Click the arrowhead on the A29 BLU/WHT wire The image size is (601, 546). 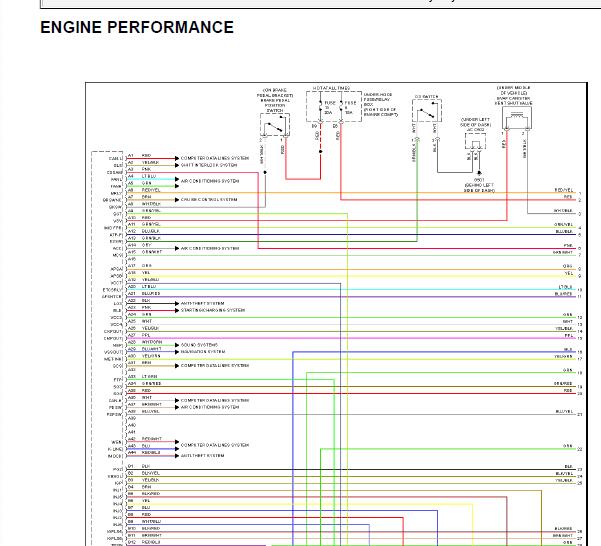click(x=177, y=352)
